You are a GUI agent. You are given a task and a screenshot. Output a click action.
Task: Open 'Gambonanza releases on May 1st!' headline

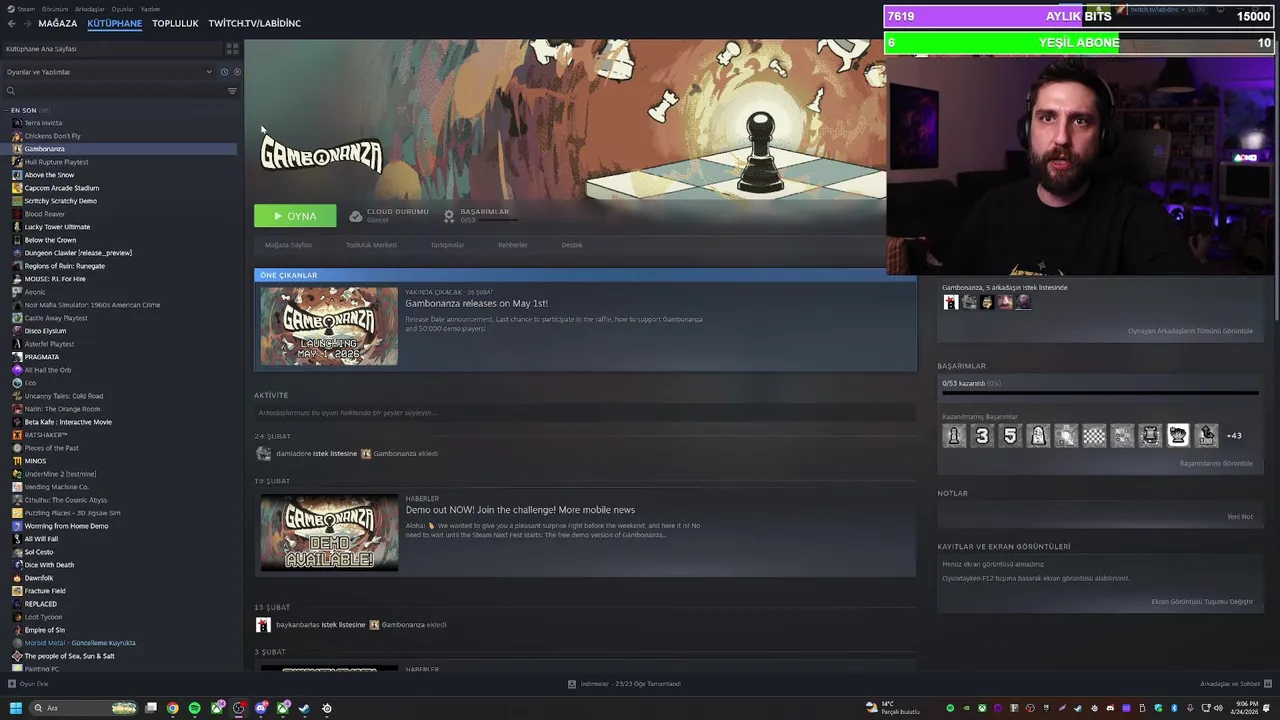click(x=476, y=303)
